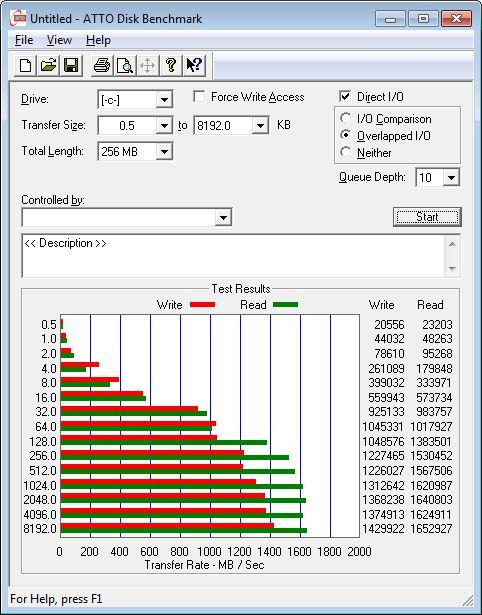Click the write value 1048576

(383, 442)
